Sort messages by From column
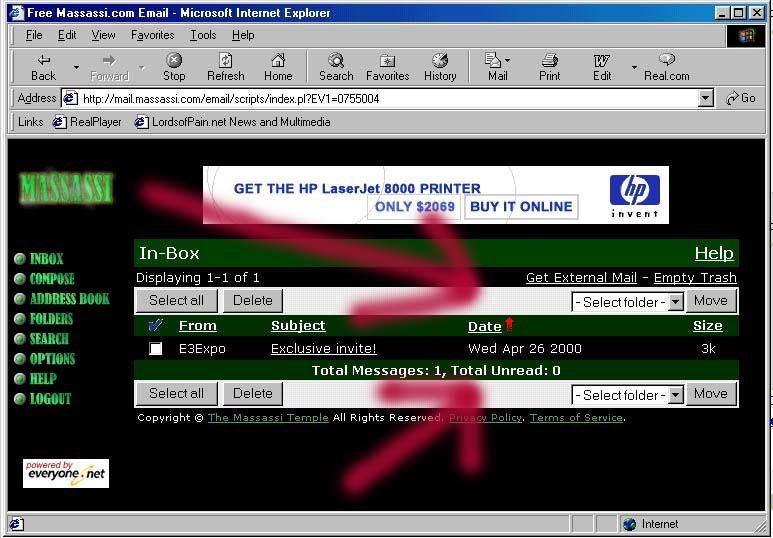 198,325
